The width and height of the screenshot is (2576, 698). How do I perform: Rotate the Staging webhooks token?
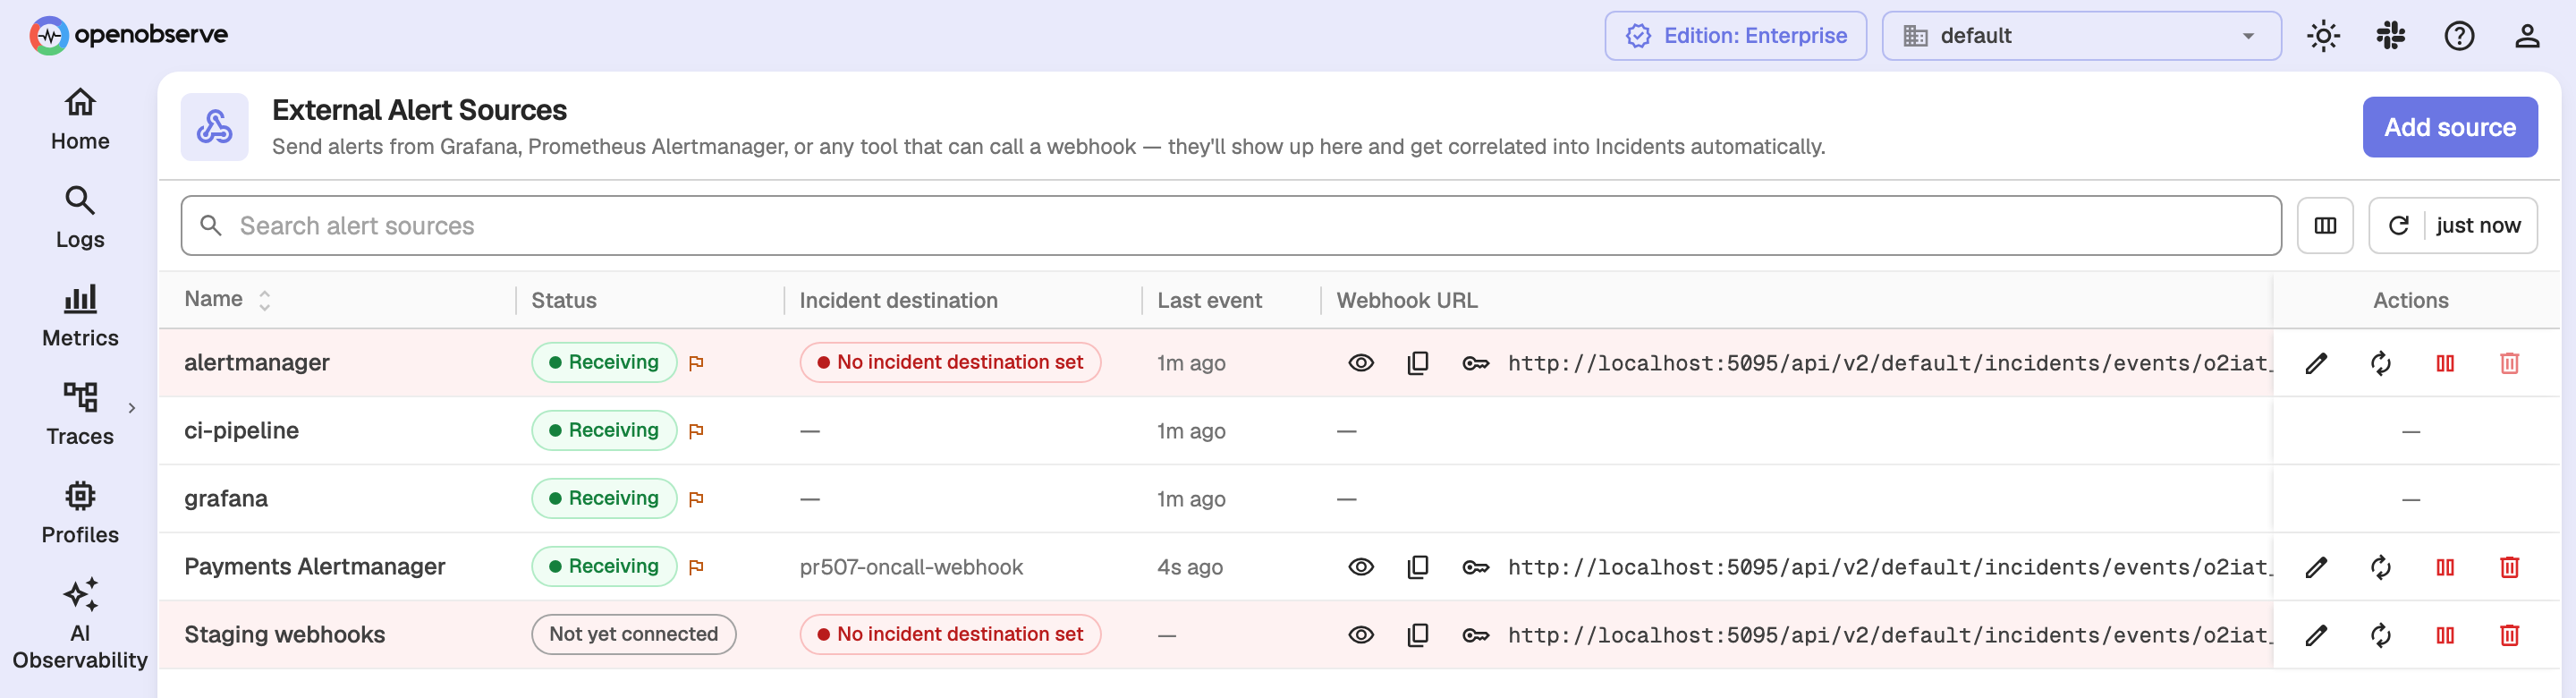coord(2381,635)
